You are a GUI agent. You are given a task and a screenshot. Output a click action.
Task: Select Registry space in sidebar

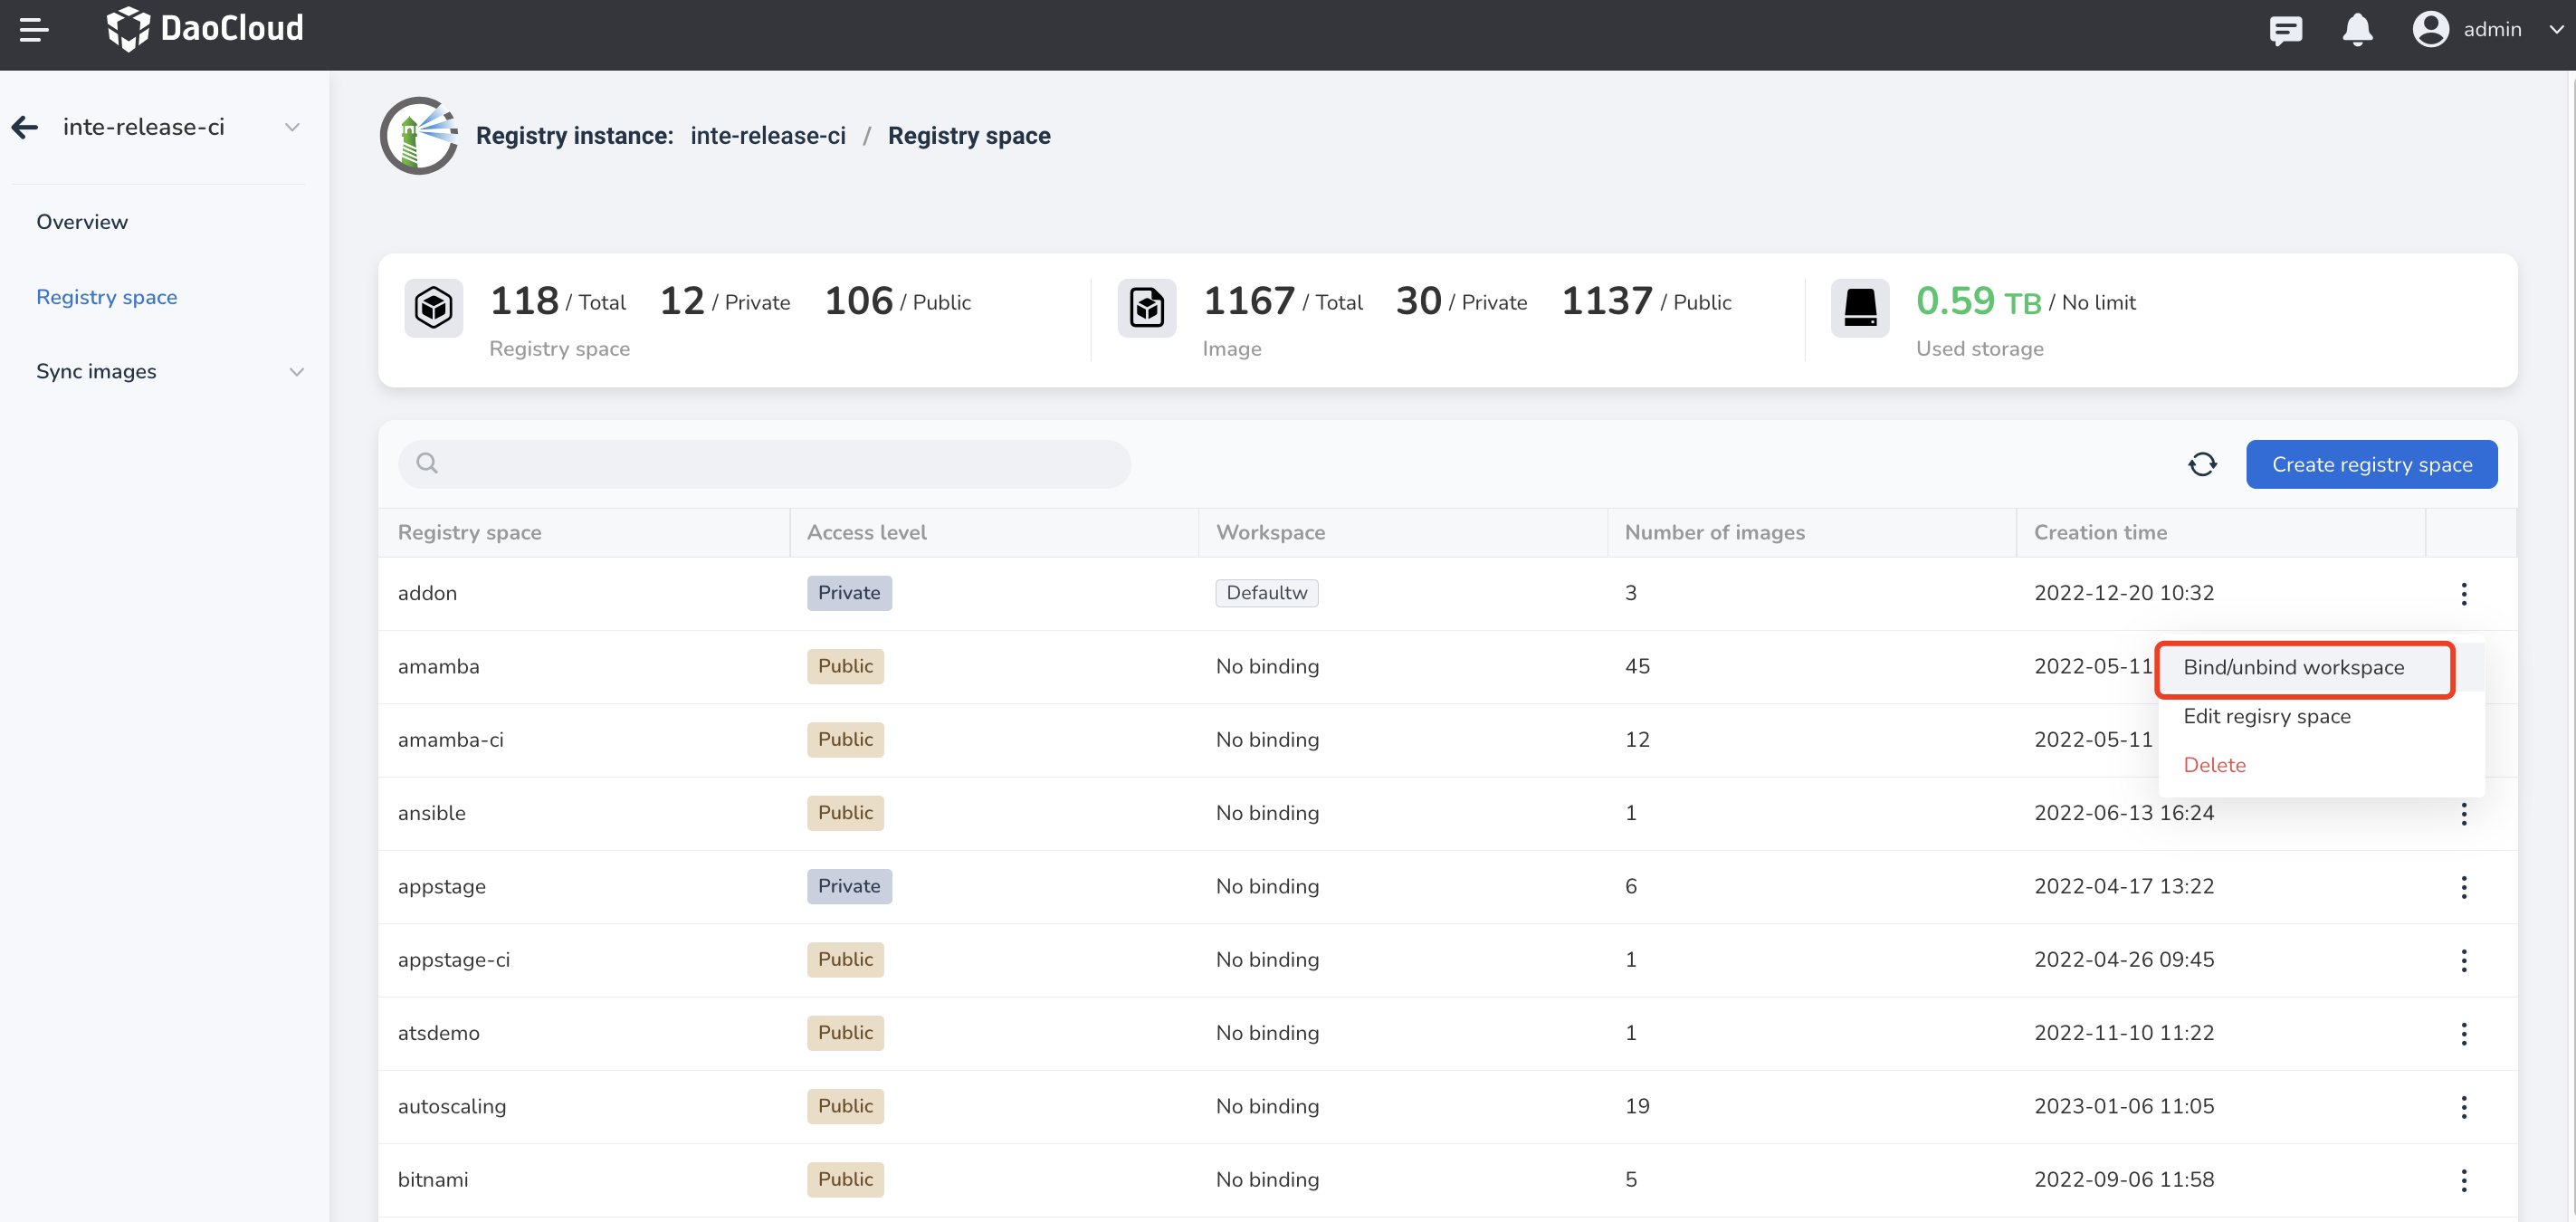pyautogui.click(x=106, y=297)
